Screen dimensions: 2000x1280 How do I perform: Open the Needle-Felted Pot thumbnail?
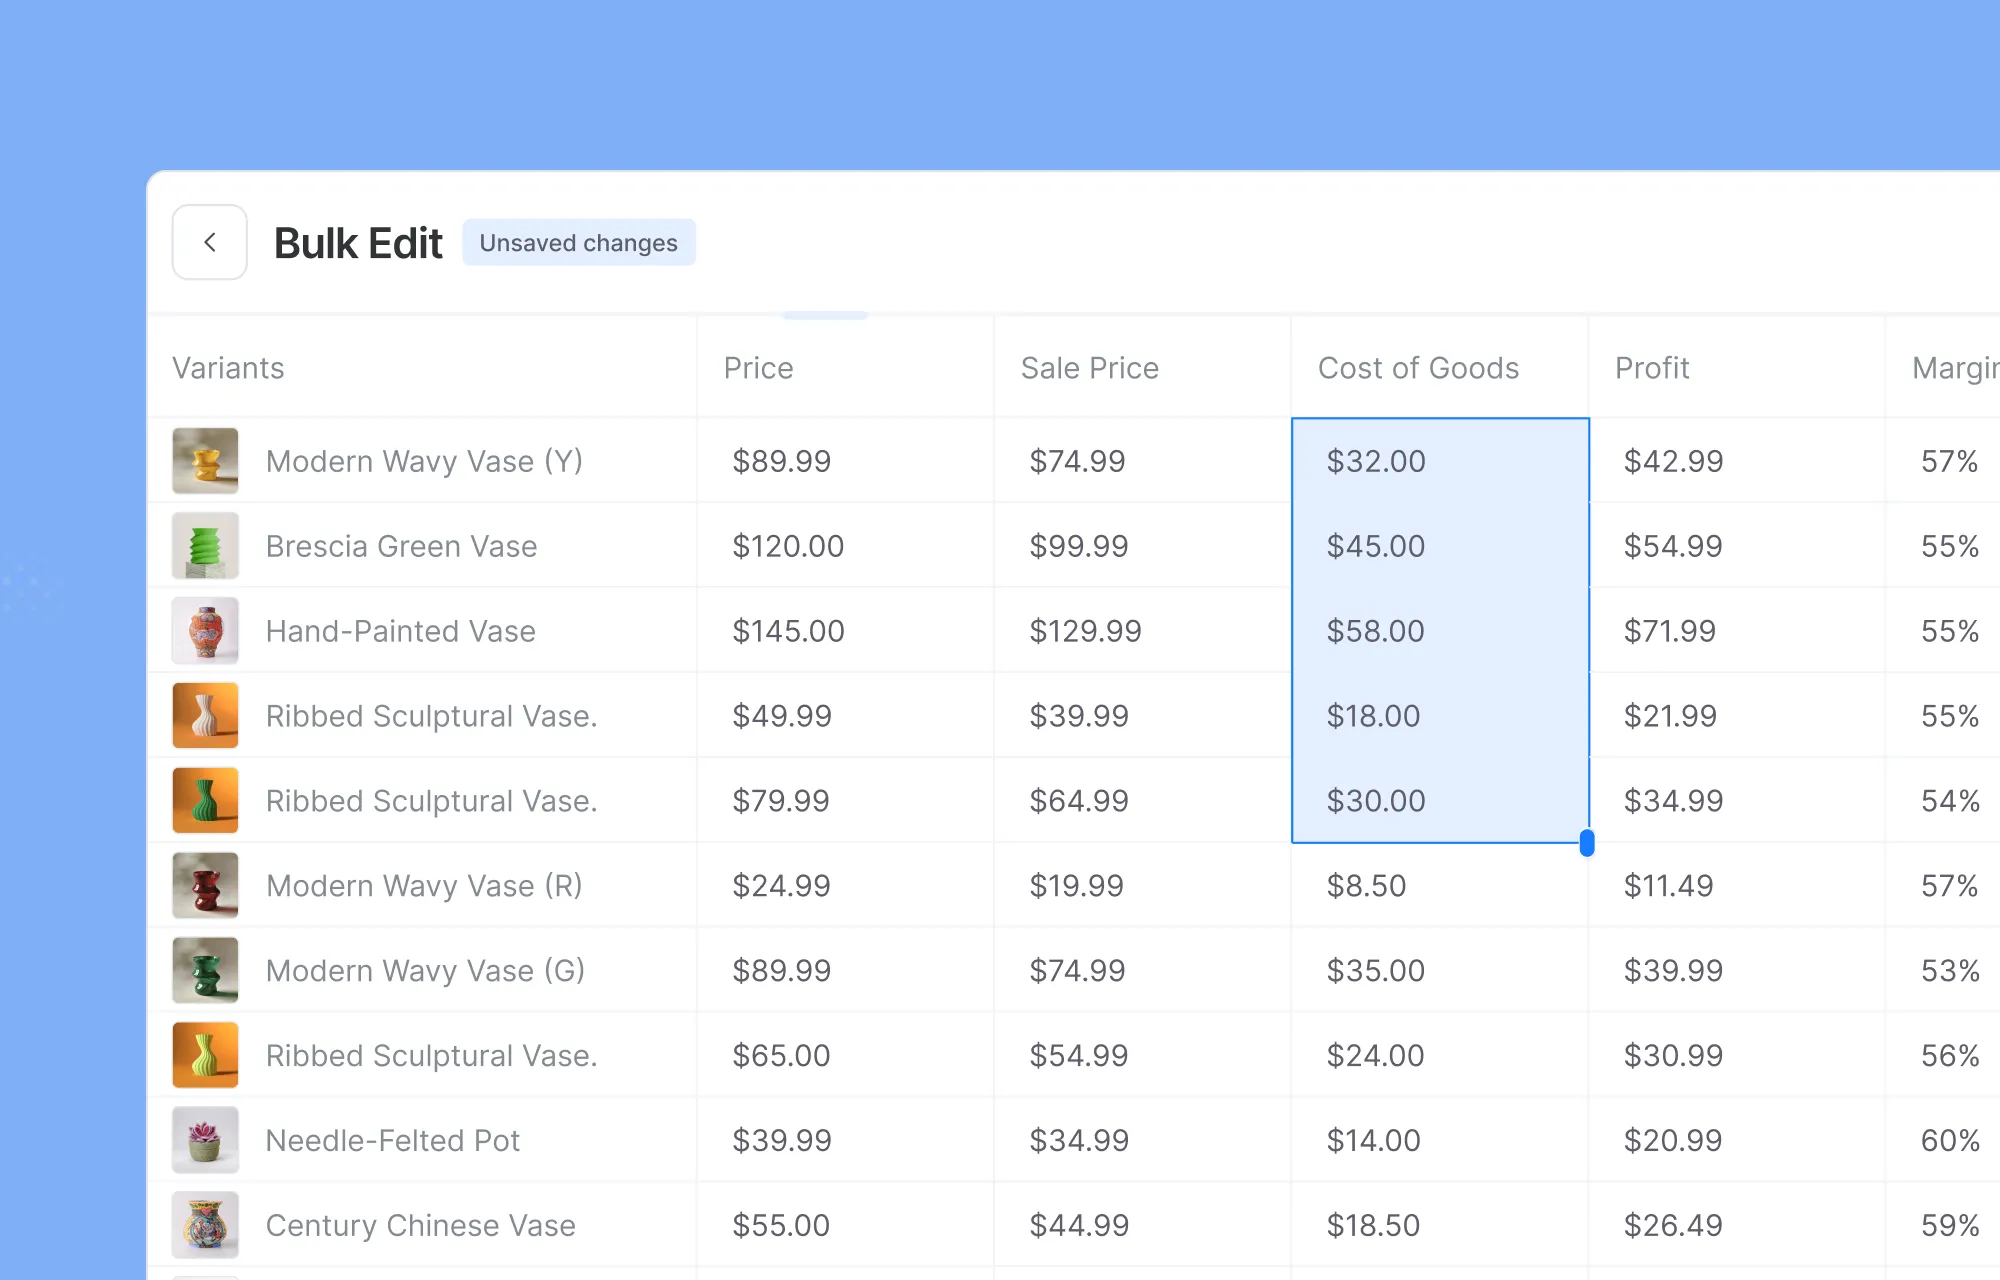pyautogui.click(x=205, y=1140)
